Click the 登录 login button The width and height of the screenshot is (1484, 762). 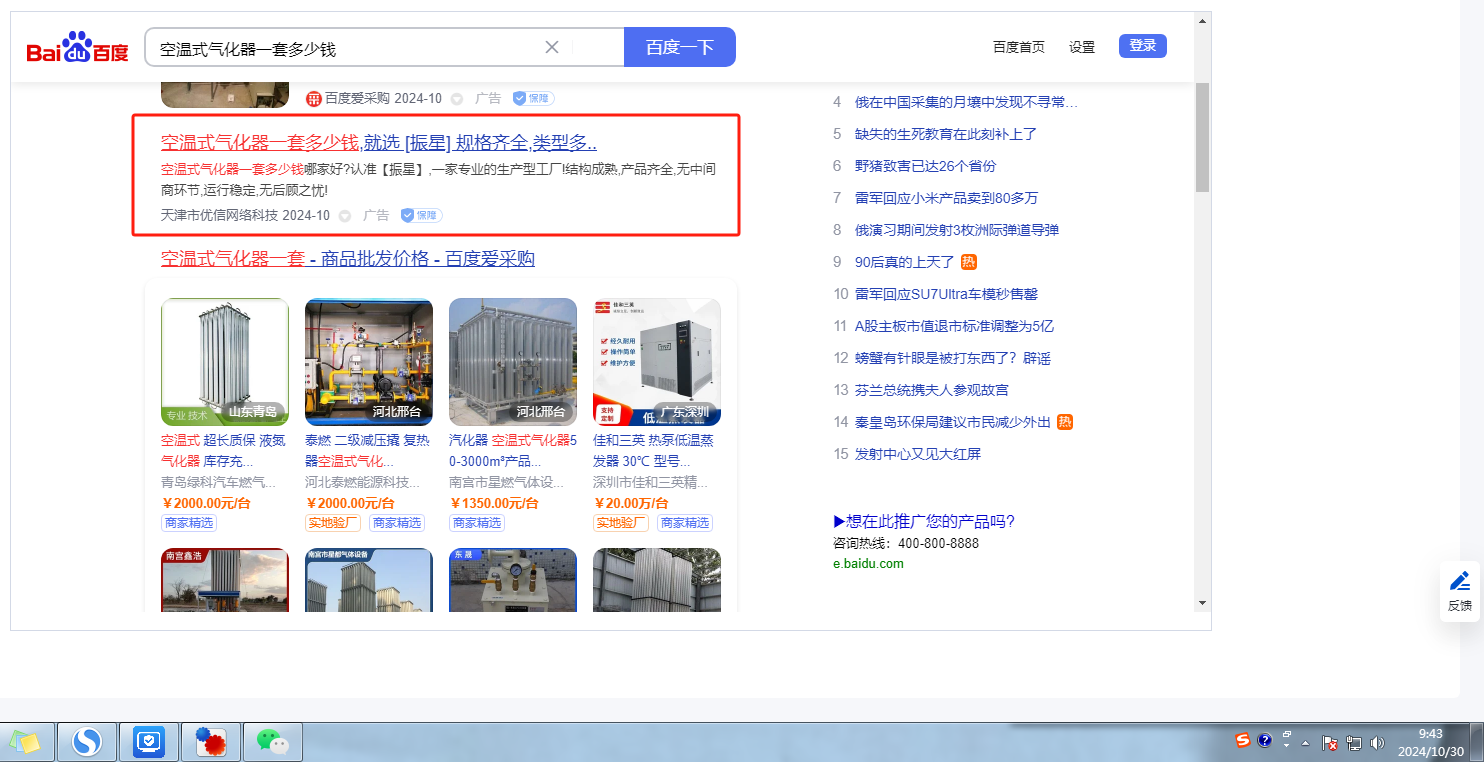(1142, 46)
